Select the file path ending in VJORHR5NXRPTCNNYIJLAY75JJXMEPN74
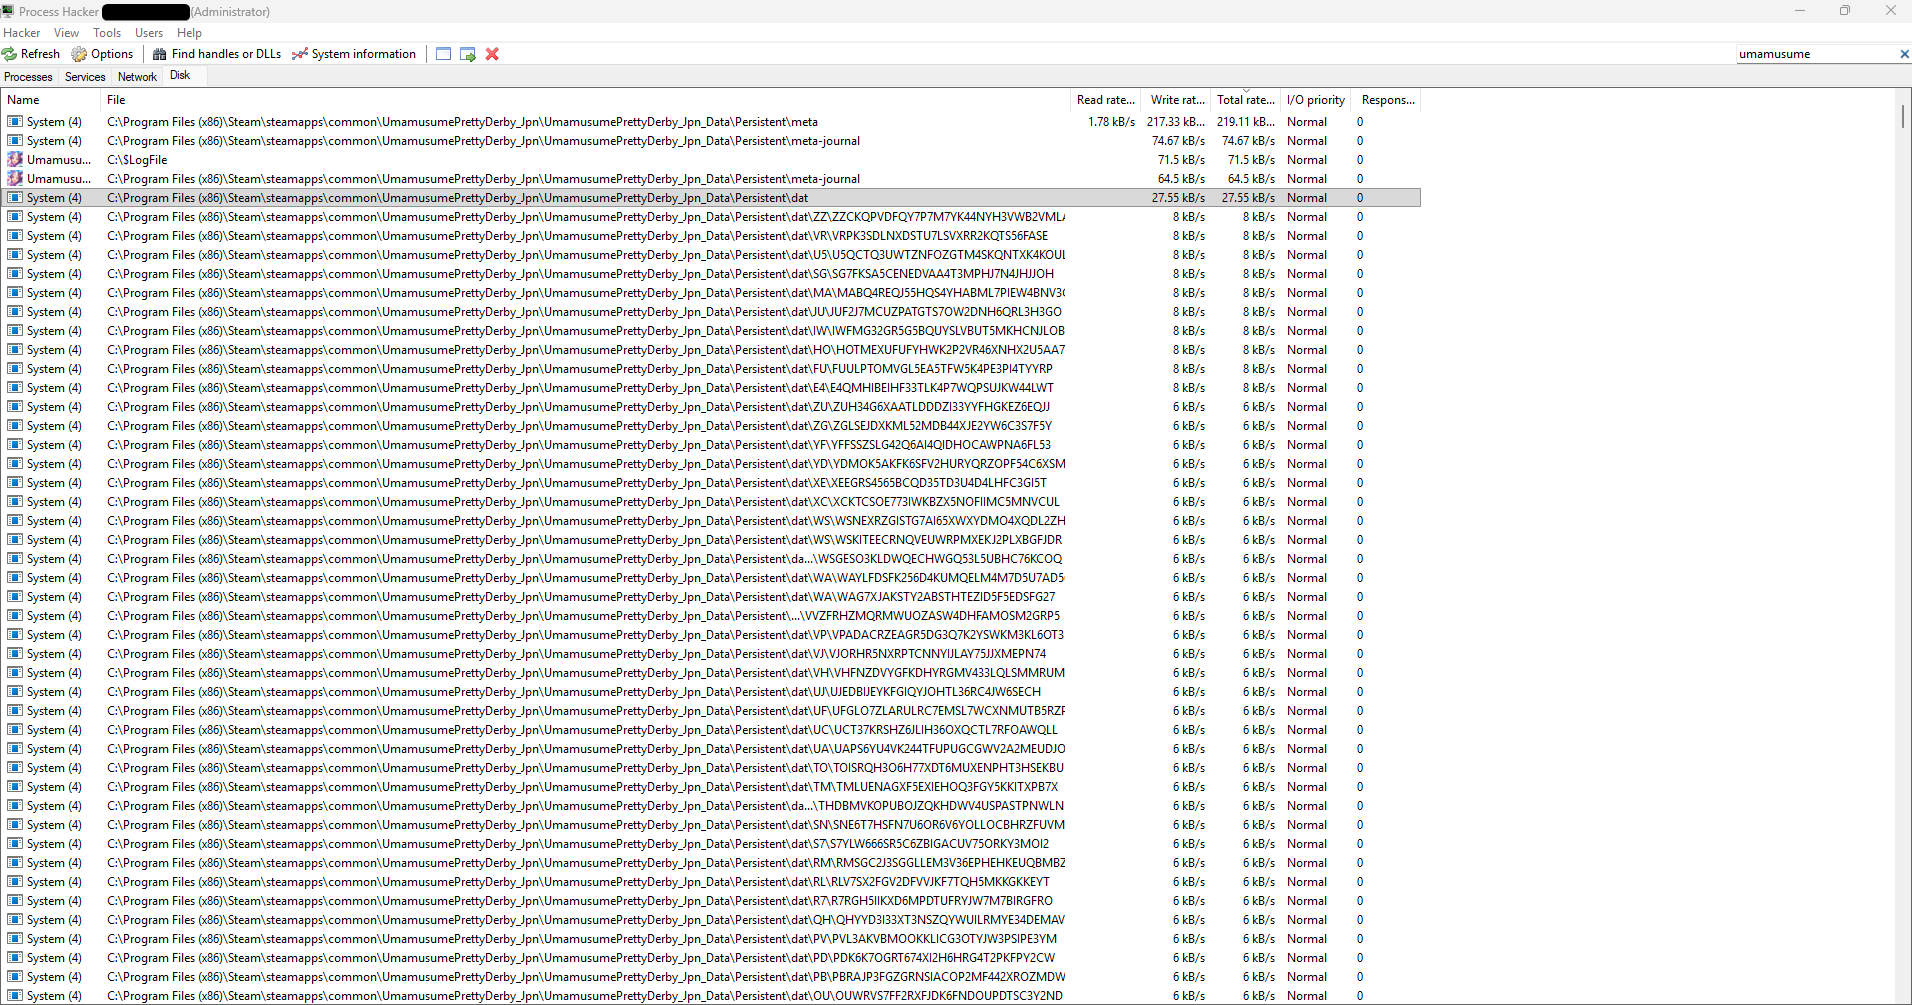 click(577, 654)
